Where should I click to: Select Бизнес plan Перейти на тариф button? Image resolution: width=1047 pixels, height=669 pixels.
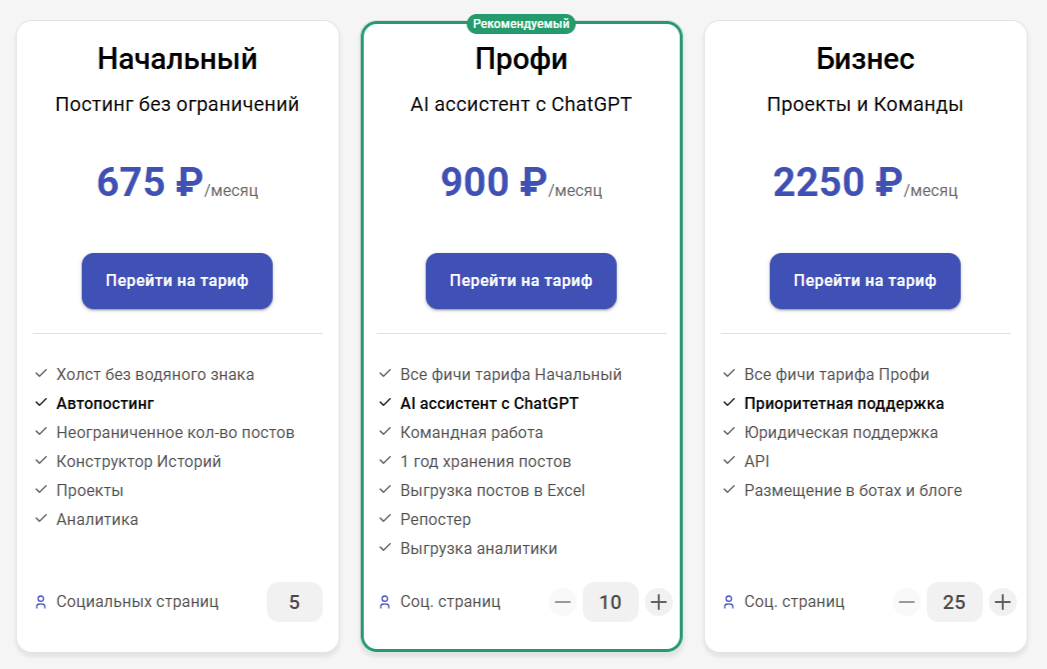pos(865,281)
